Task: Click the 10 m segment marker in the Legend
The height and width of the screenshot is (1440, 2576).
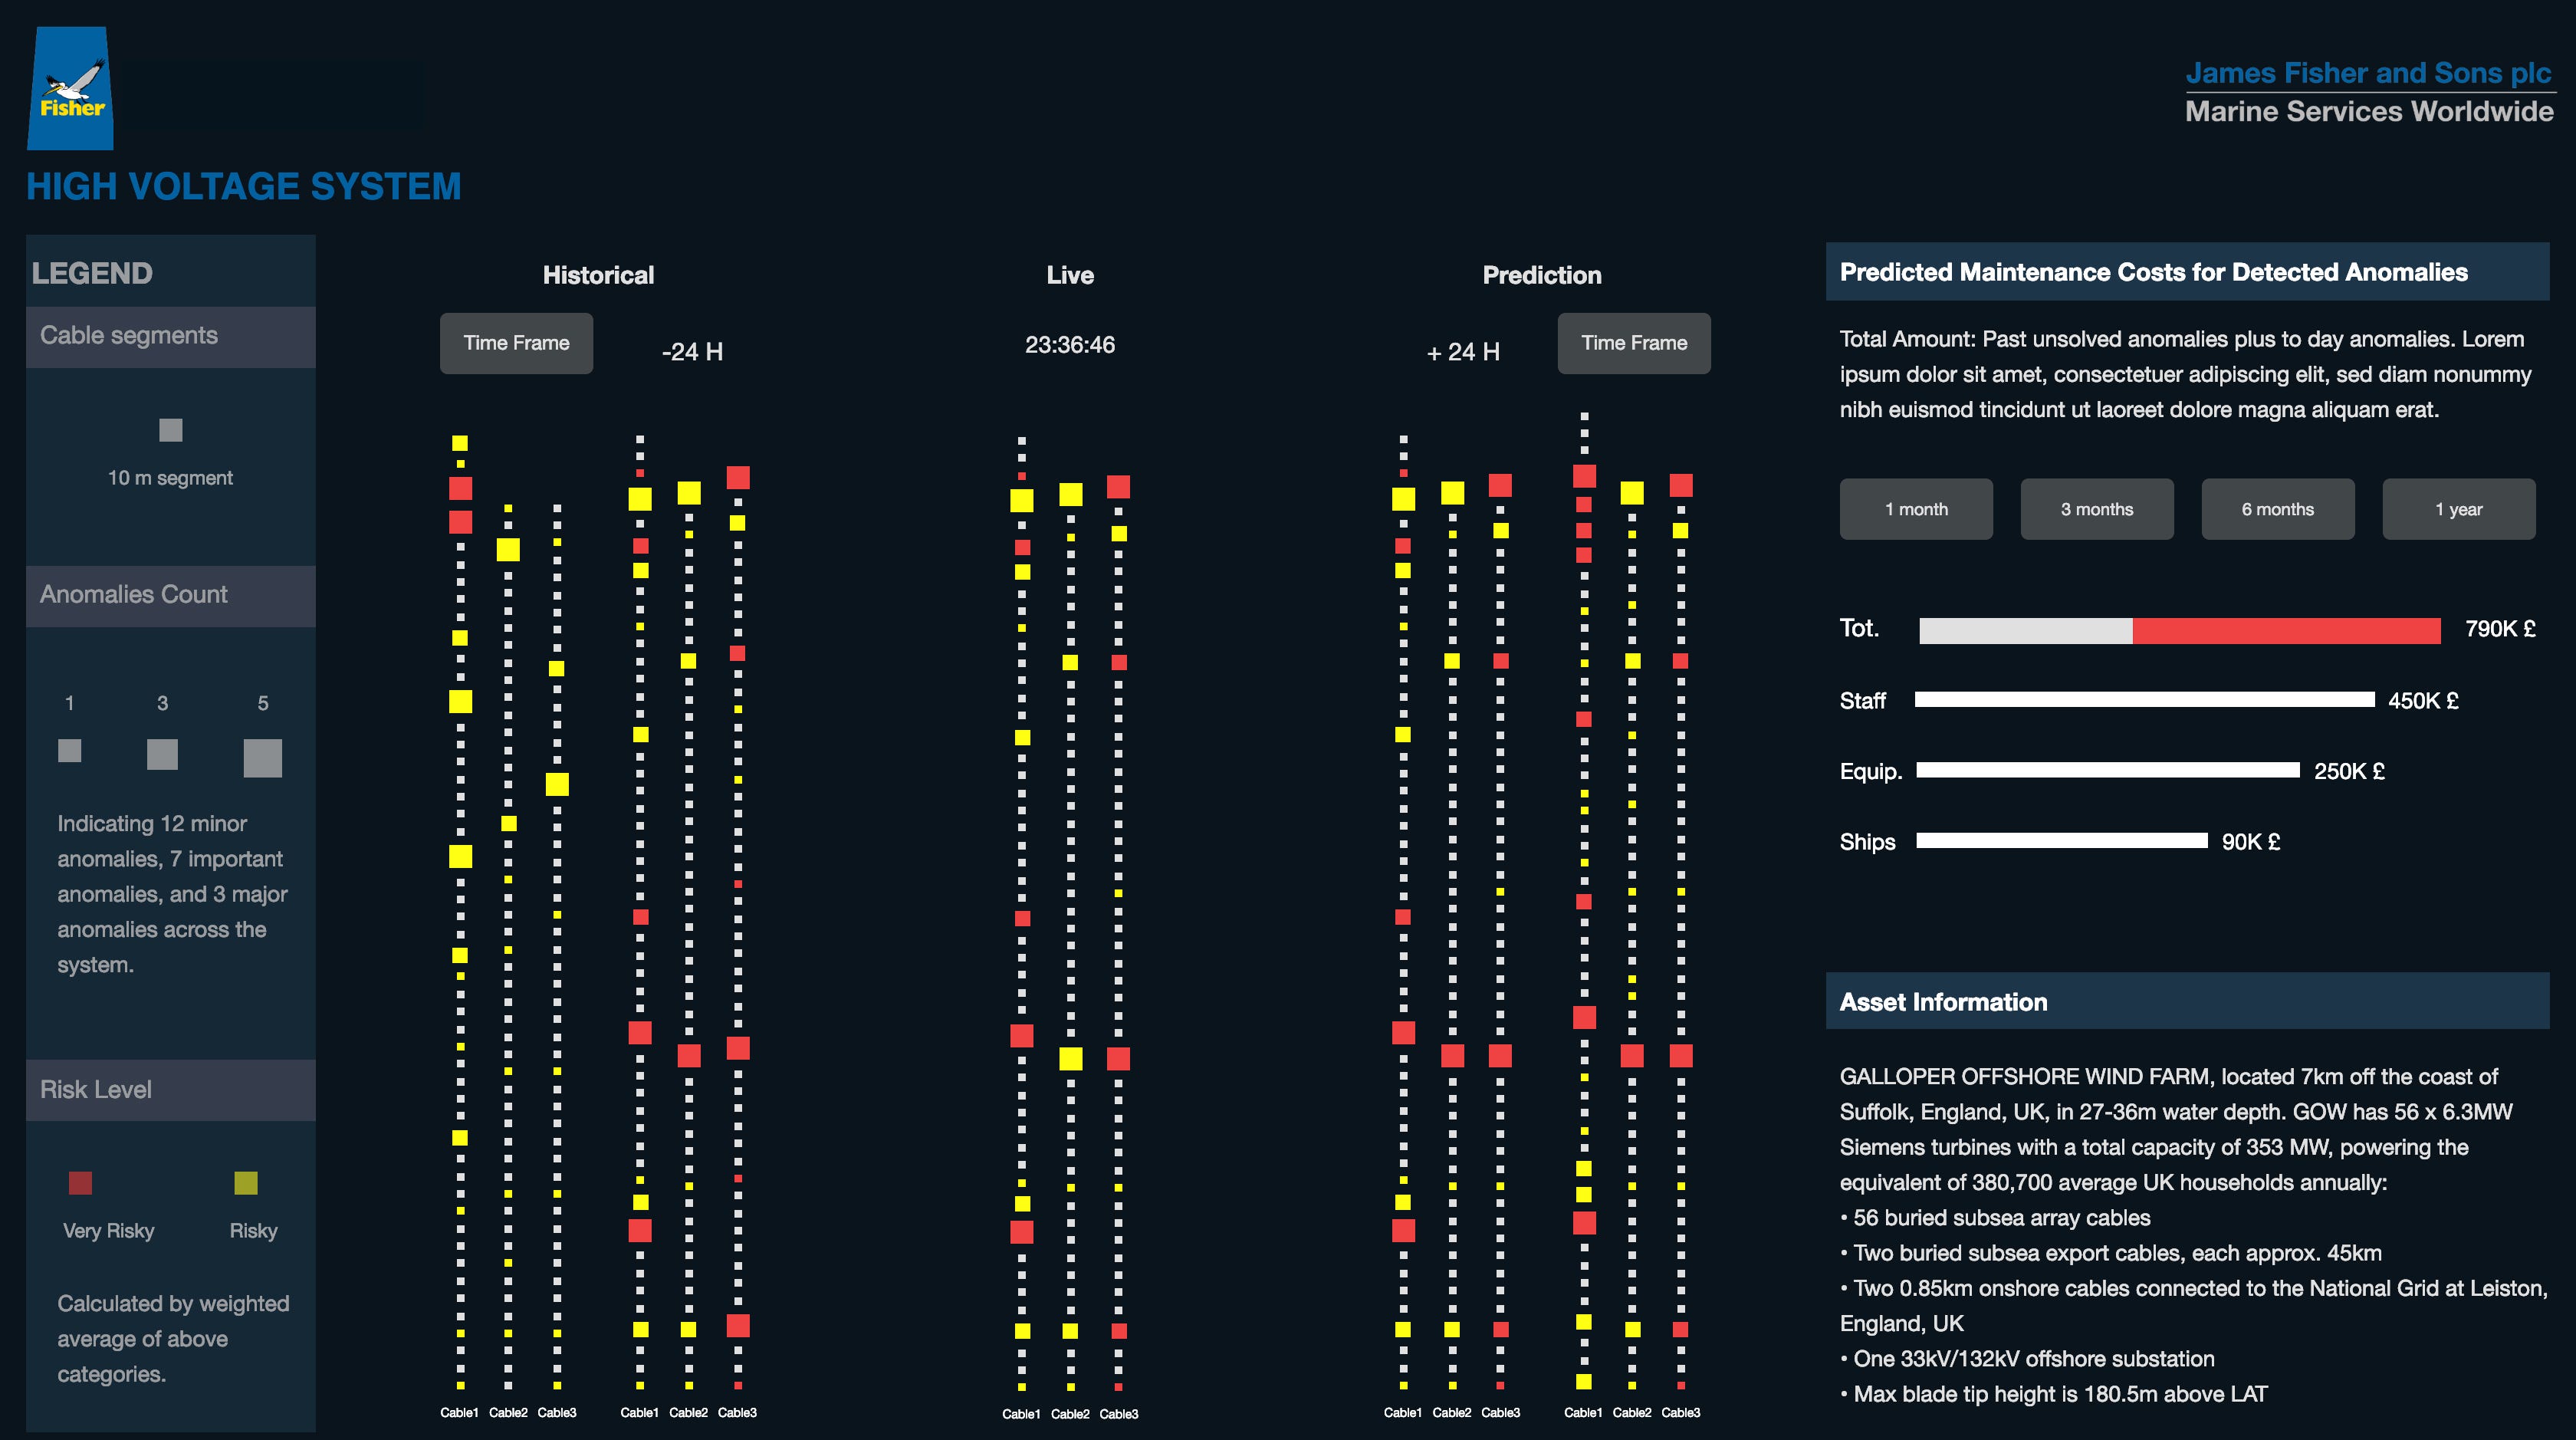Action: coord(170,429)
